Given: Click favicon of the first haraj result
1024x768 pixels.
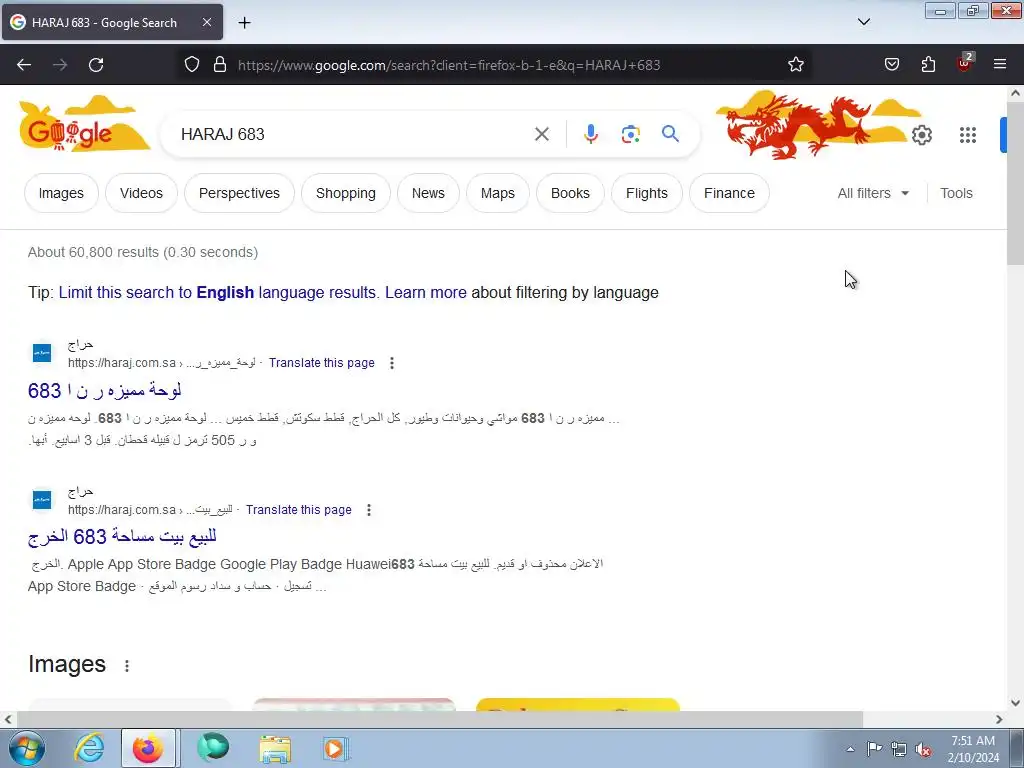Looking at the screenshot, I should click(42, 353).
